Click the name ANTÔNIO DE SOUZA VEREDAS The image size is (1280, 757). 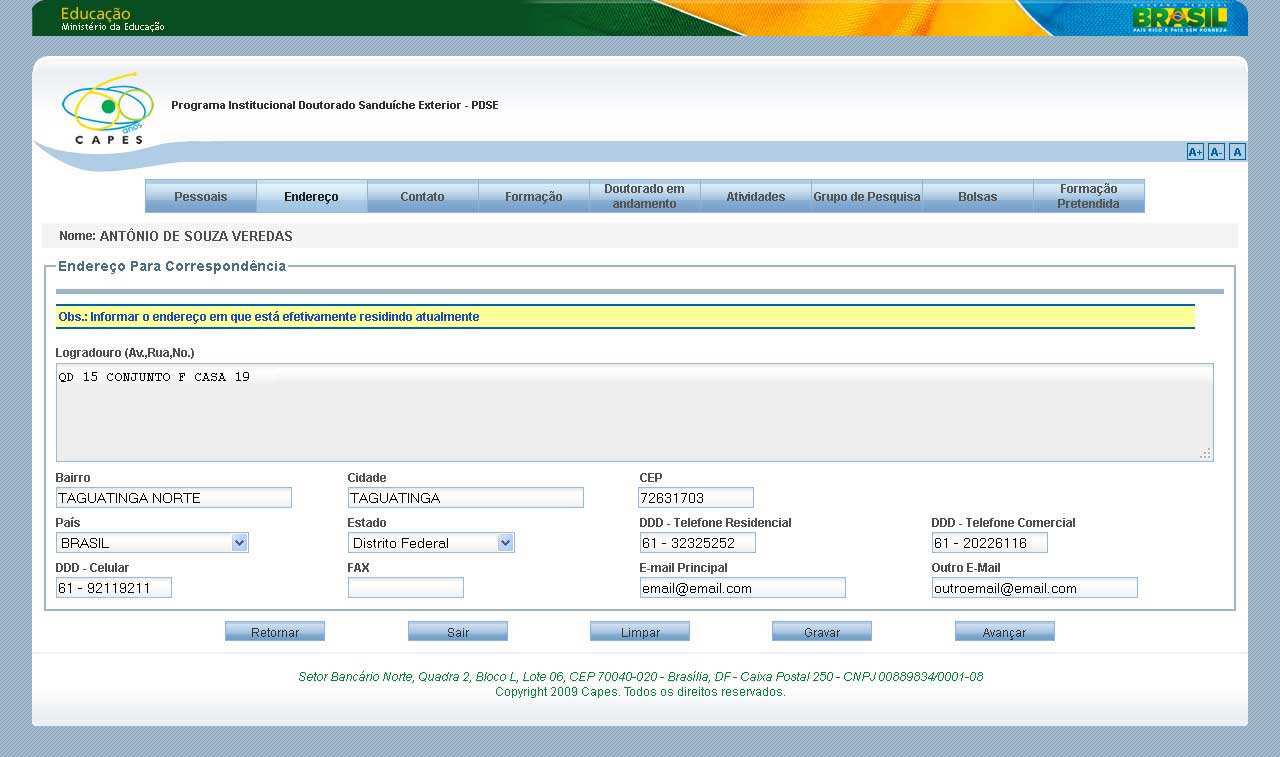coord(196,236)
